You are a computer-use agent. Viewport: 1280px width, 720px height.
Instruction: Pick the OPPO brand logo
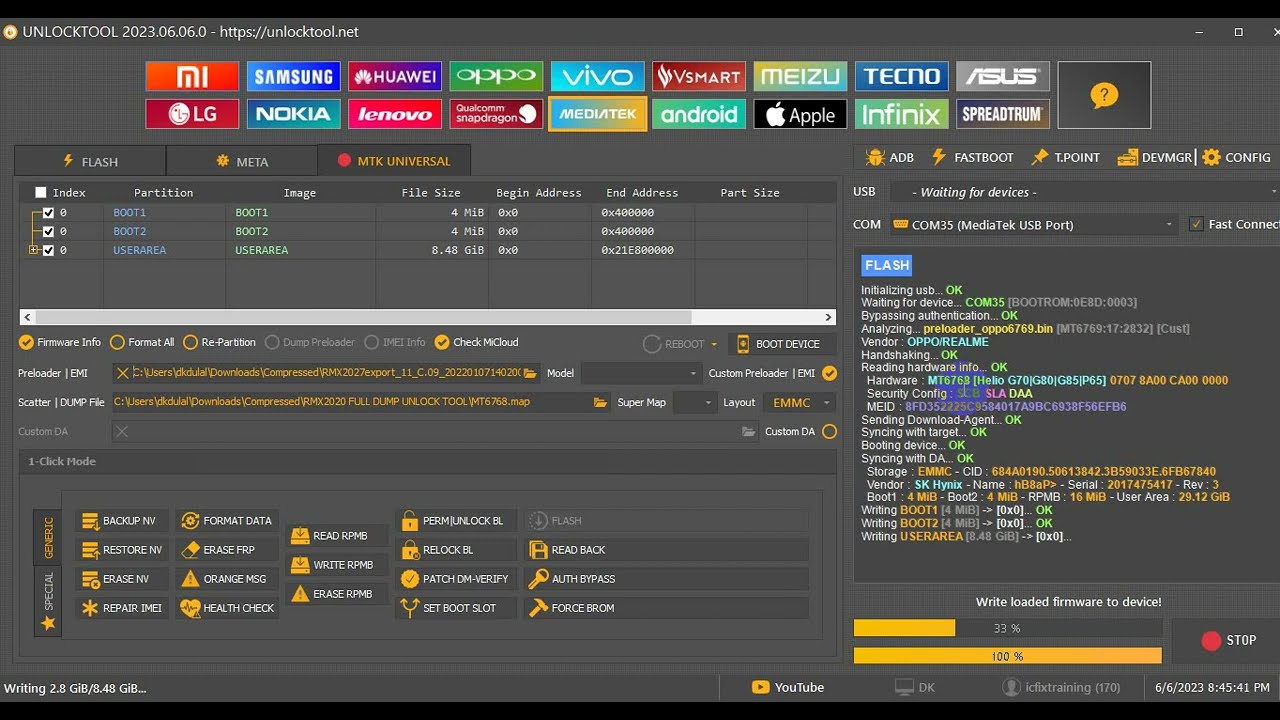tap(496, 76)
